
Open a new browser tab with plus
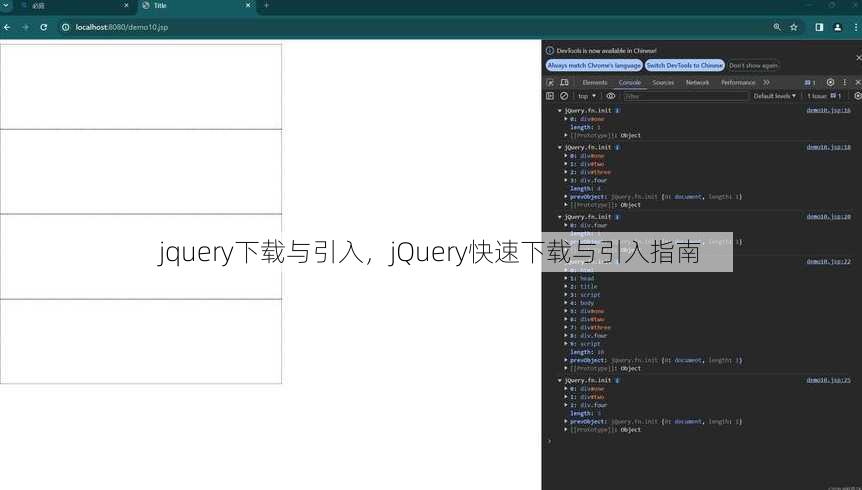[x=266, y=5]
